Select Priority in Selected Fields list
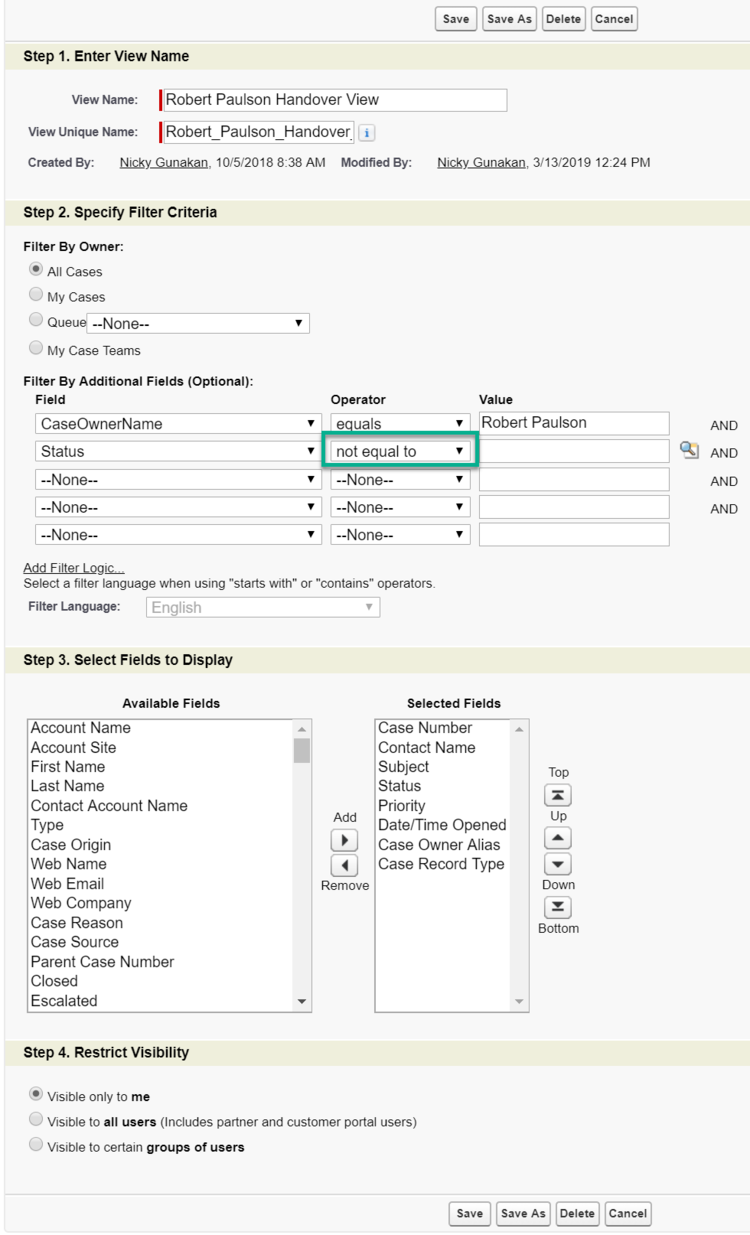Screen dimensions: 750x1235 click(x=402, y=806)
